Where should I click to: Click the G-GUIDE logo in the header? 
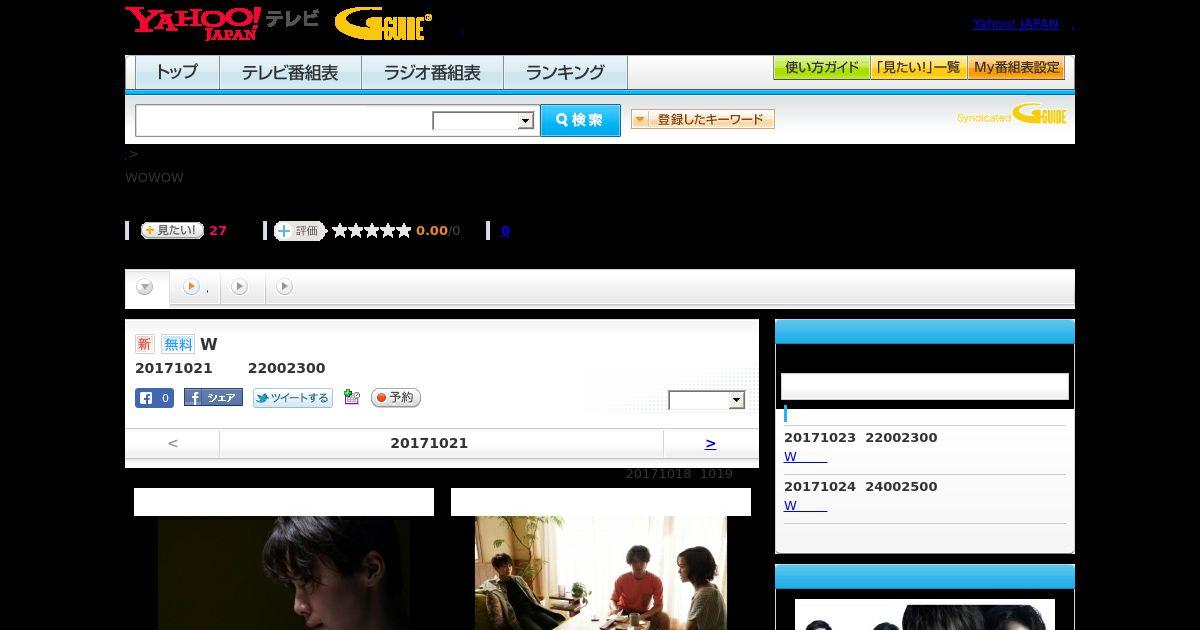click(x=383, y=24)
